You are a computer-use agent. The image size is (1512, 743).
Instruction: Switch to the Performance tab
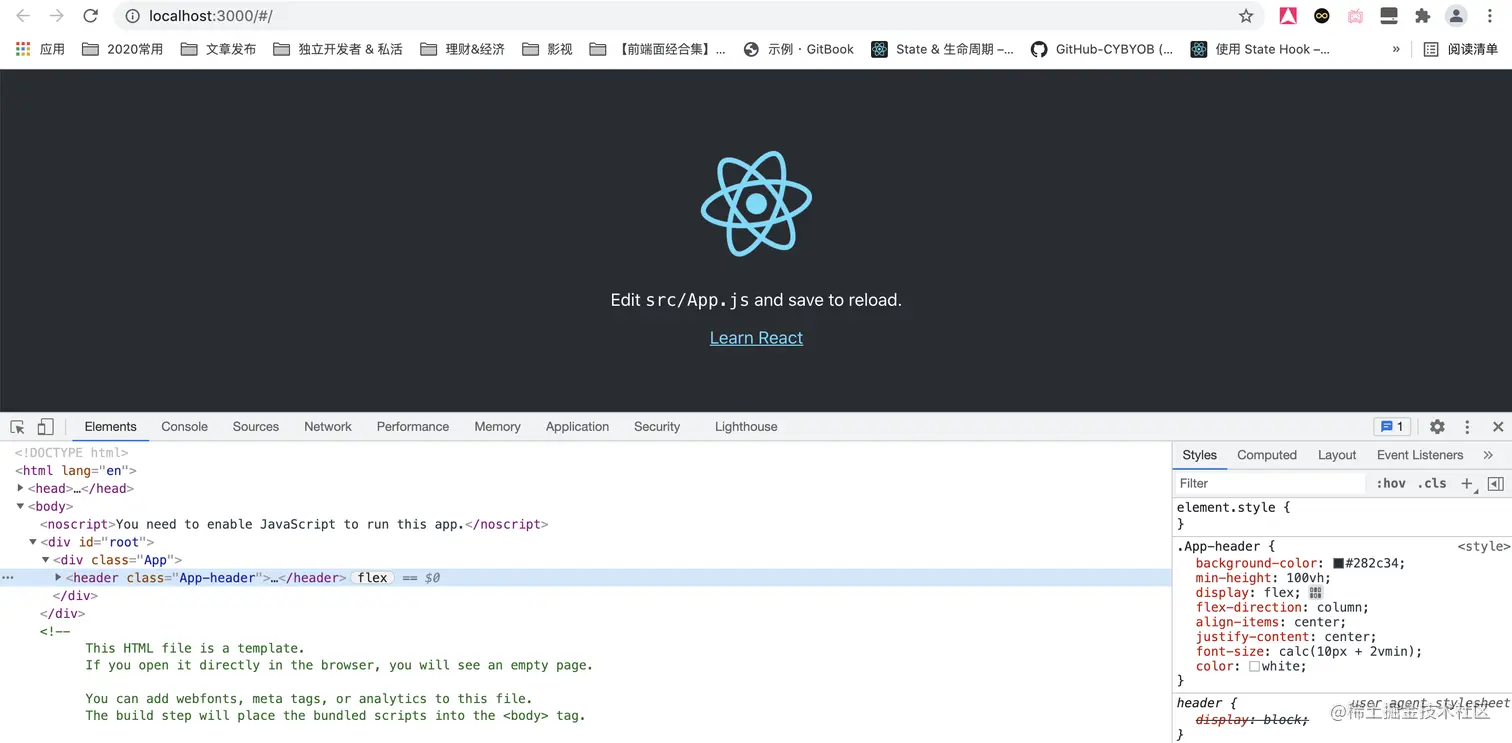coord(413,427)
